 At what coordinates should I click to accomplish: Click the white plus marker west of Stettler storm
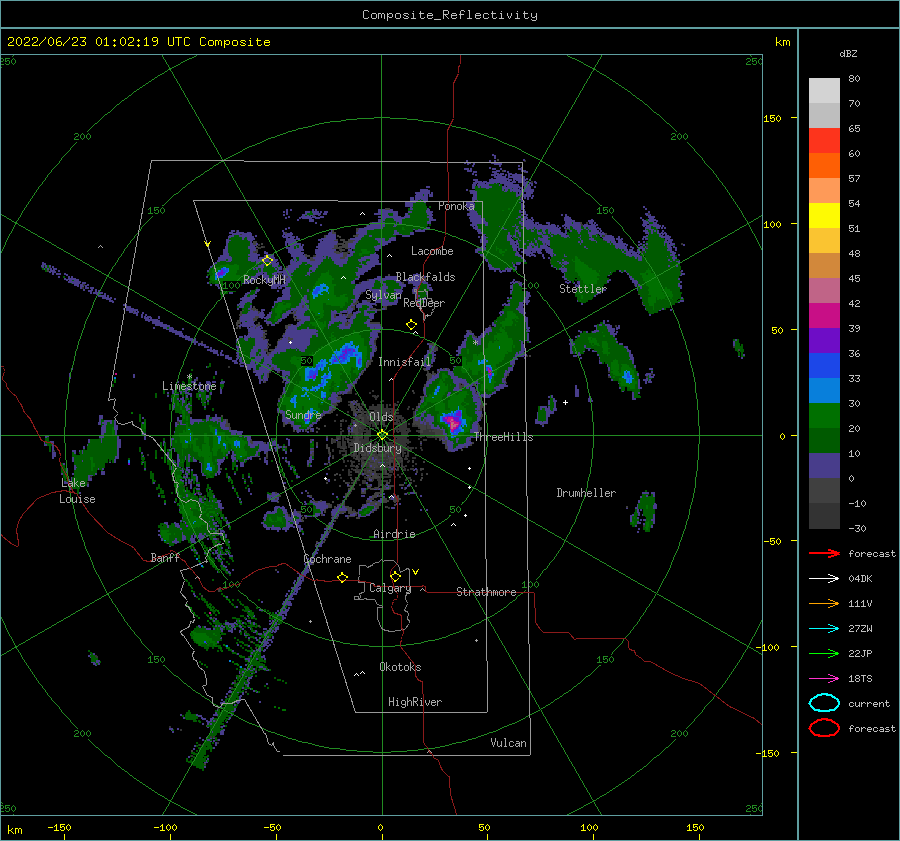pyautogui.click(x=565, y=402)
